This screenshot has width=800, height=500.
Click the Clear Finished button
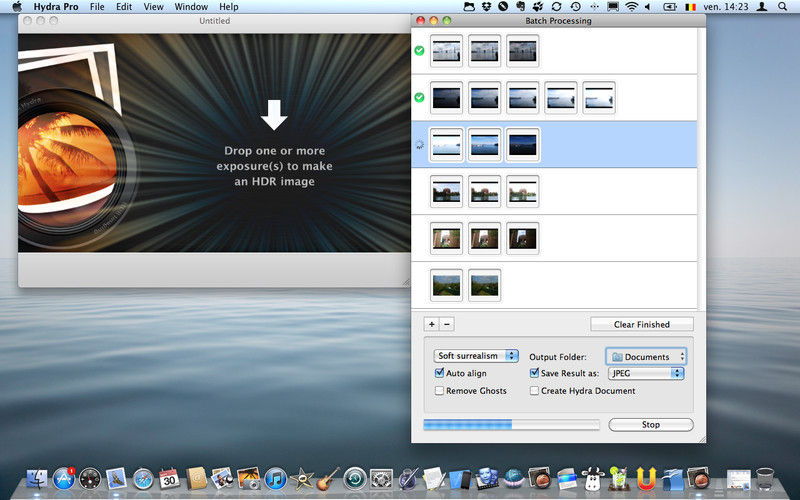(x=642, y=324)
